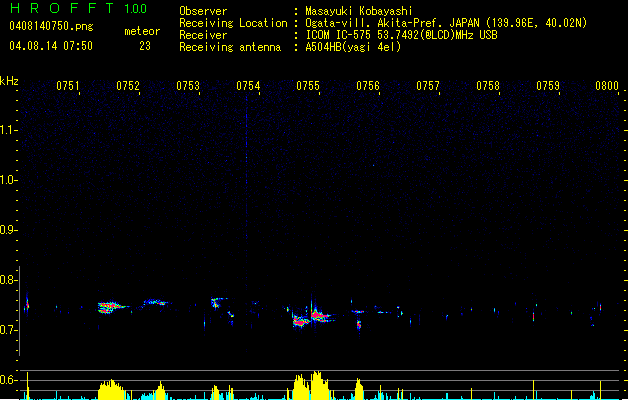This screenshot has width=629, height=400.
Task: Click the 0753 time axis marker
Action: tap(188, 86)
